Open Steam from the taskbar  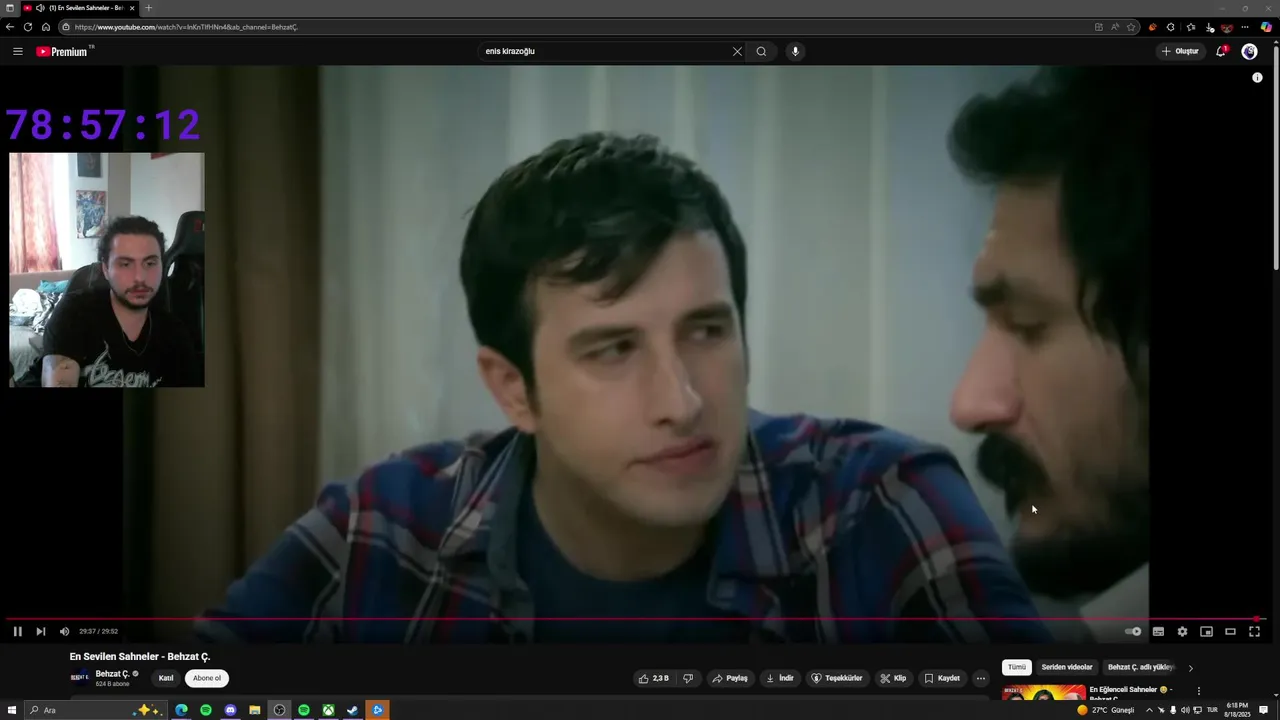(352, 710)
